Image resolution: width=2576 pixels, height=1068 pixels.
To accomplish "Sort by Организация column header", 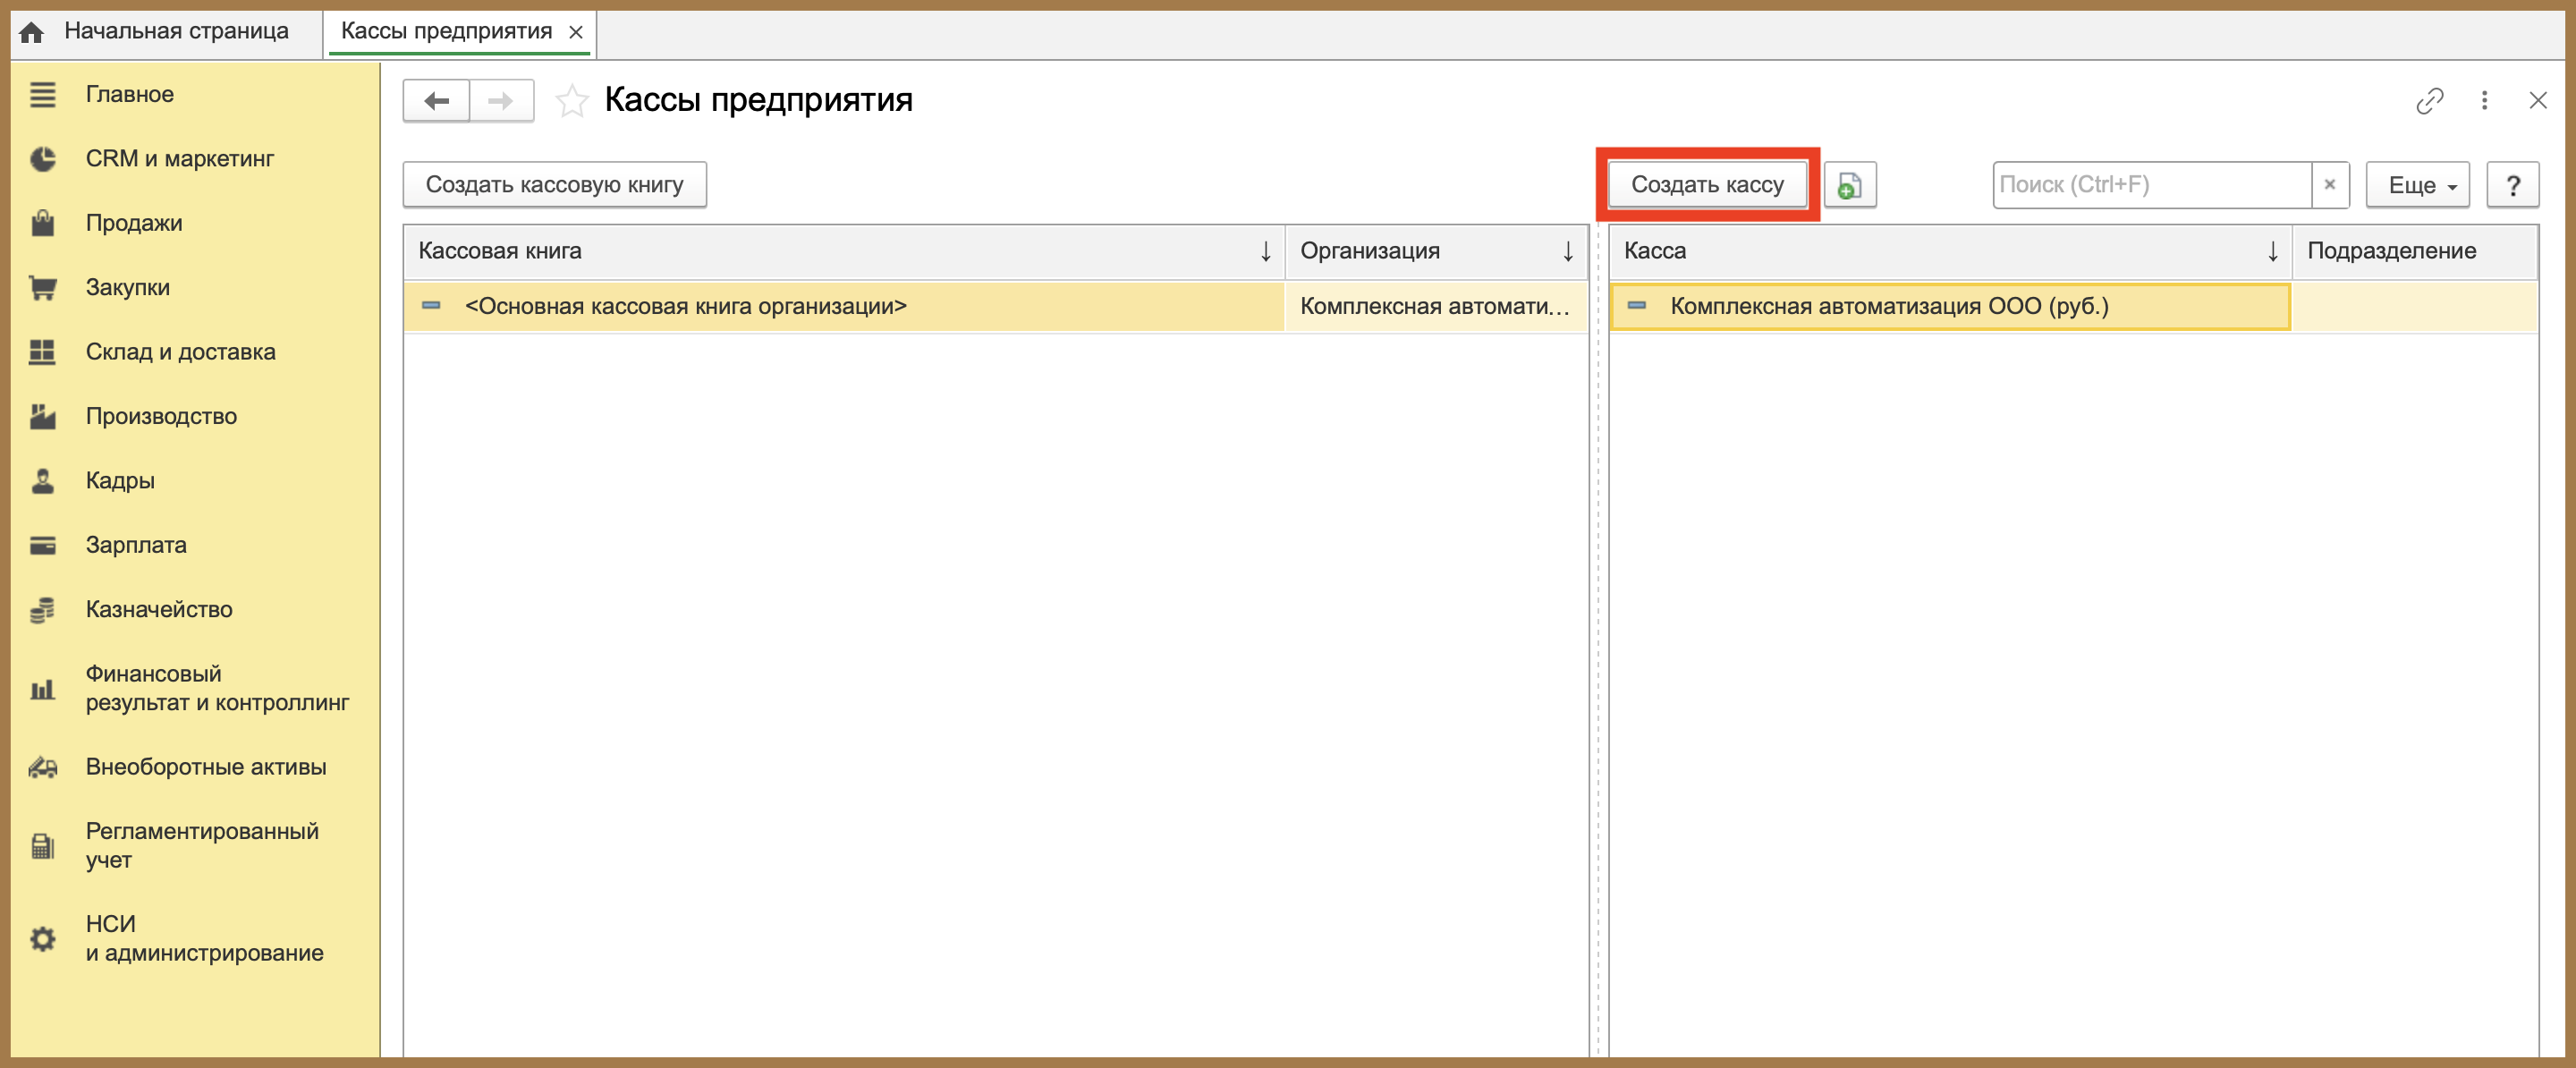I will pos(1436,251).
